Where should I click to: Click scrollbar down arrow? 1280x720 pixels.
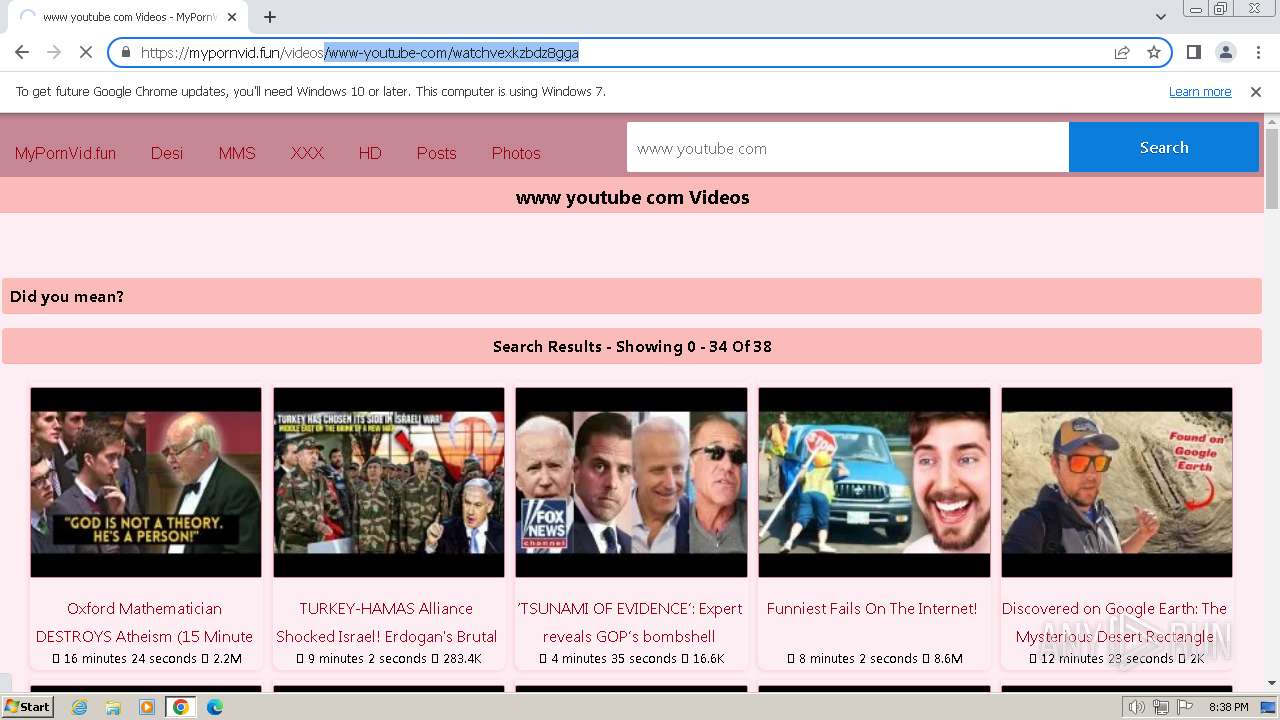1272,683
